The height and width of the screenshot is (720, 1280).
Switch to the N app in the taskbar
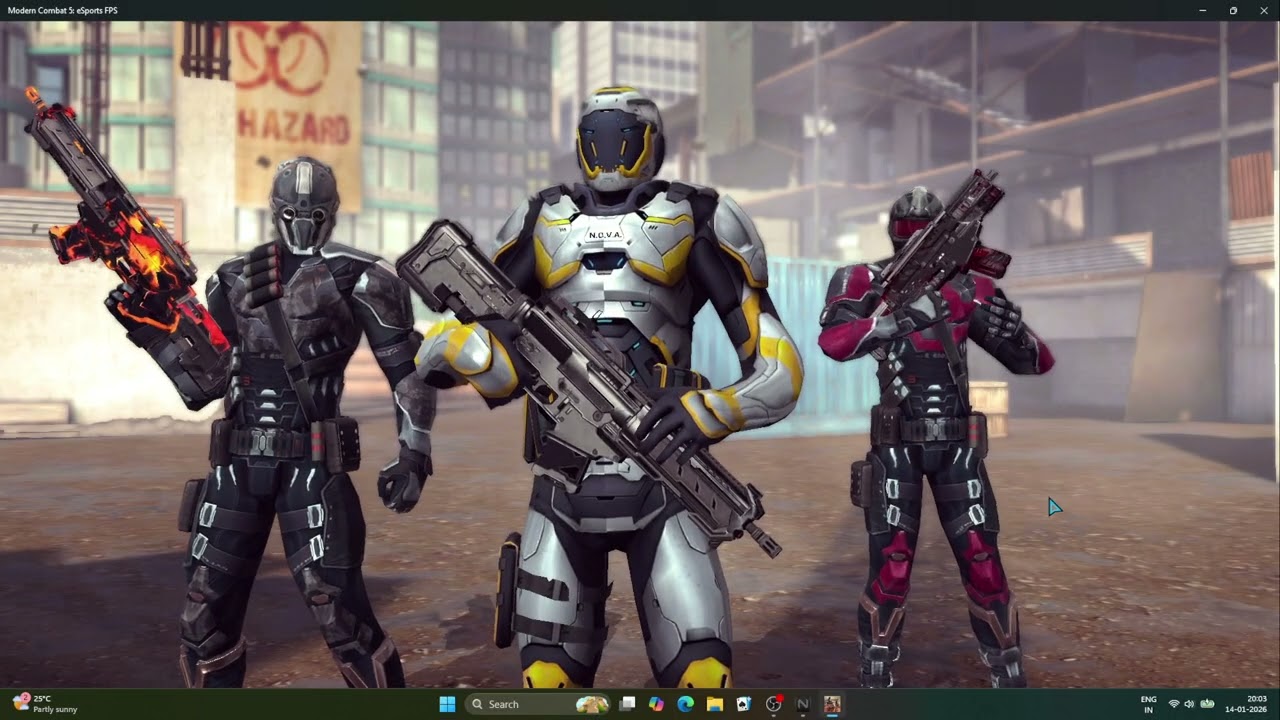click(802, 704)
